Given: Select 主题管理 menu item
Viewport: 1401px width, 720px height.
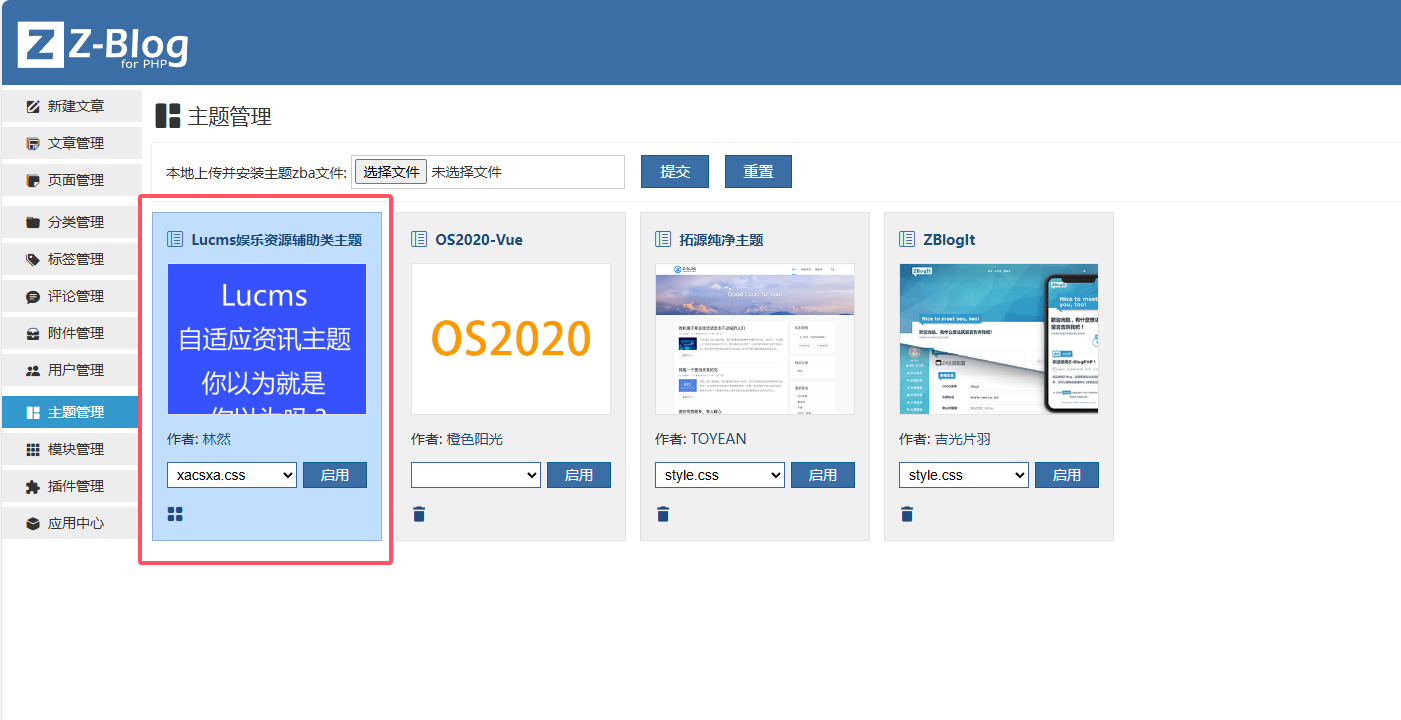Looking at the screenshot, I should click(72, 412).
